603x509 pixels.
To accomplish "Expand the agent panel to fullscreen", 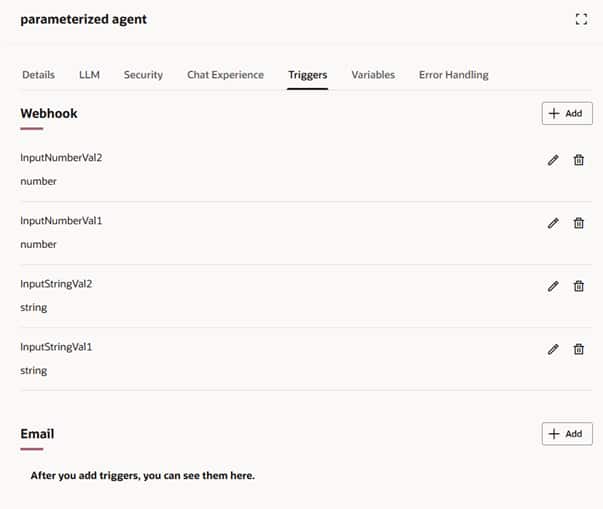I will (581, 19).
